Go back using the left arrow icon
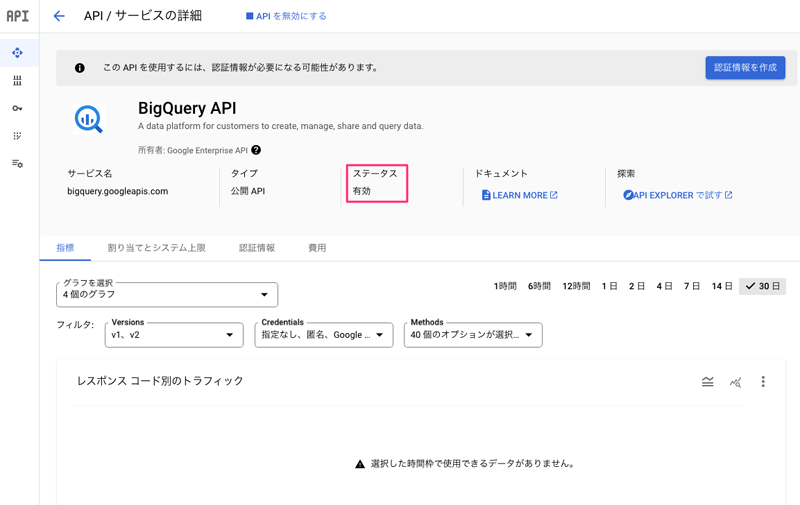The height and width of the screenshot is (505, 800). tap(59, 16)
